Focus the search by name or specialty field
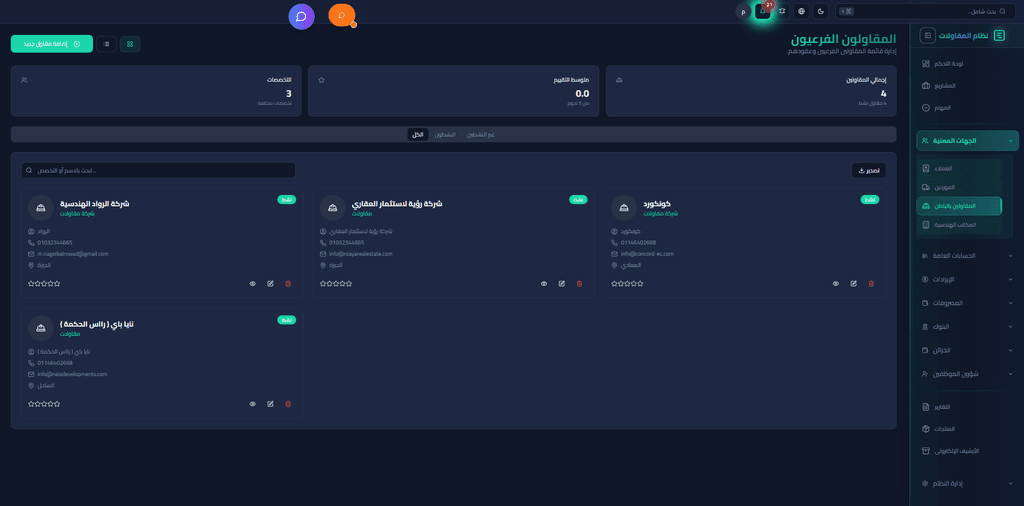The width and height of the screenshot is (1024, 506). point(159,170)
